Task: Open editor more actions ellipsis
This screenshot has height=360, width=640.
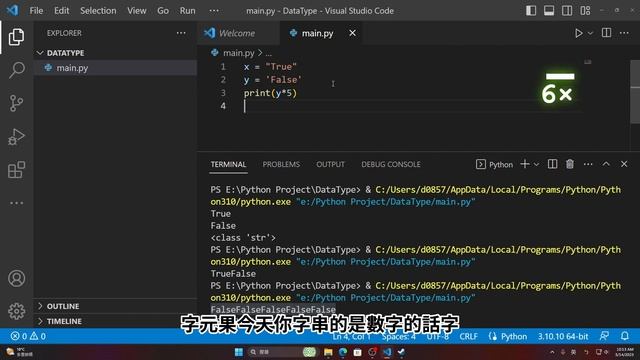Action: (x=624, y=33)
